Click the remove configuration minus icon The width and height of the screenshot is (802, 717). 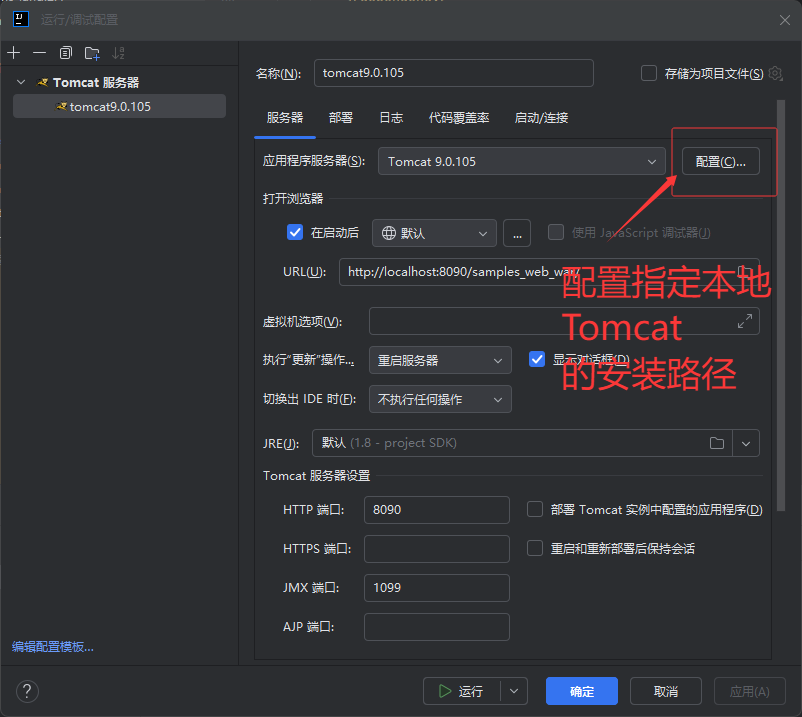coord(40,53)
